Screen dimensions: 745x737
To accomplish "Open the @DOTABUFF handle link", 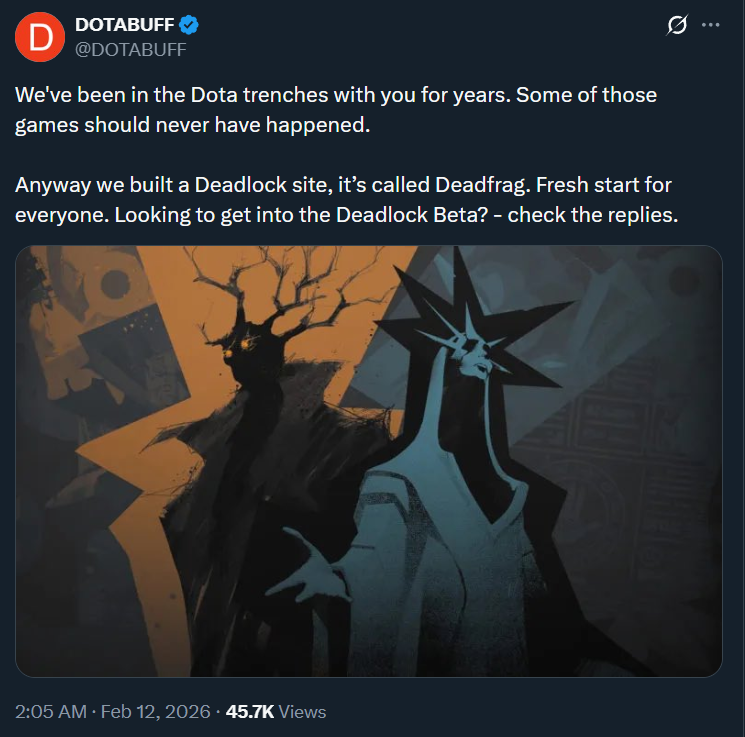I will coord(131,49).
